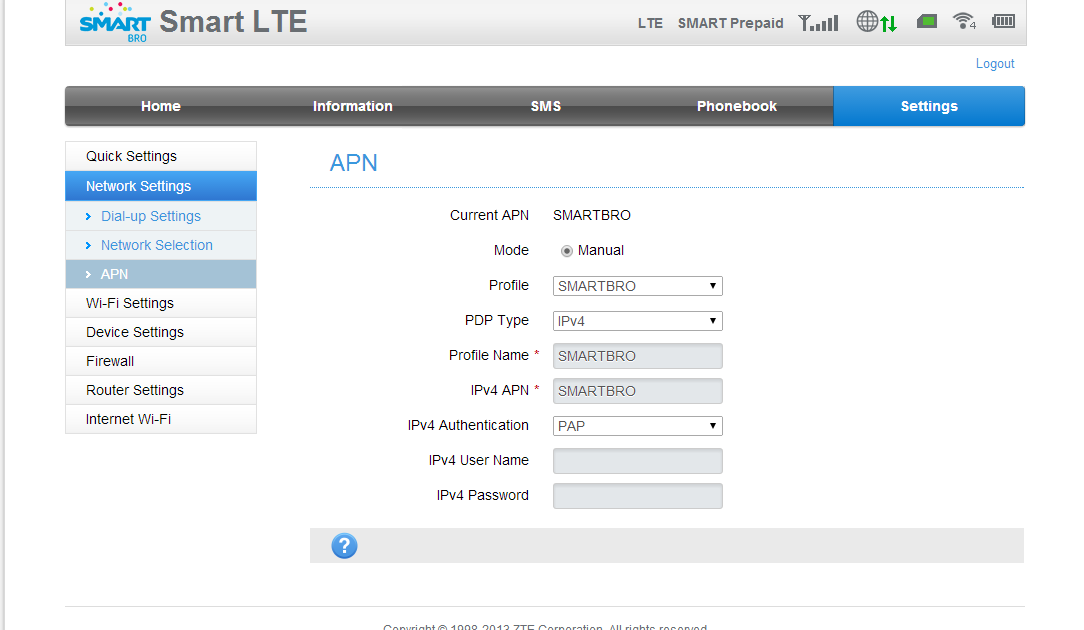This screenshot has width=1084, height=630.
Task: Open the SMS tab
Action: (x=545, y=106)
